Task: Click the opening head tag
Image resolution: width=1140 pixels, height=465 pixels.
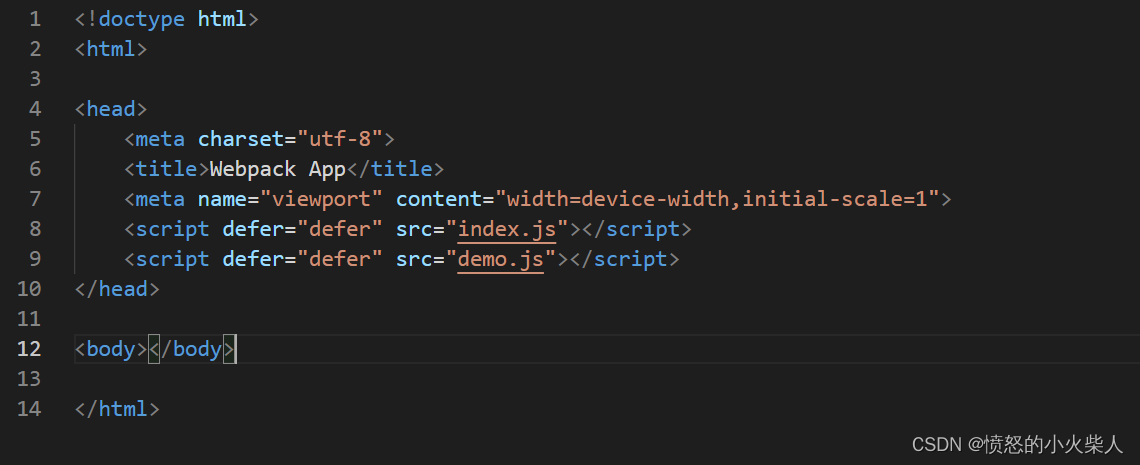Action: [111, 109]
